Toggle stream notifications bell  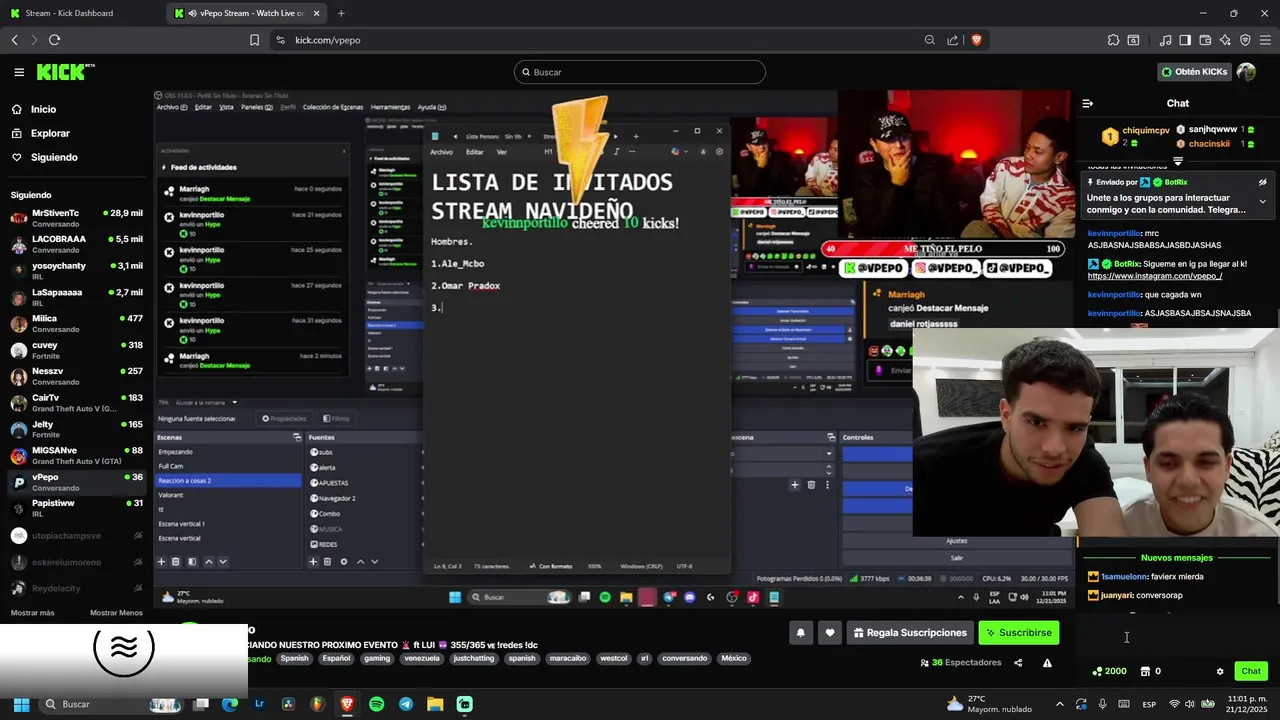pos(801,632)
